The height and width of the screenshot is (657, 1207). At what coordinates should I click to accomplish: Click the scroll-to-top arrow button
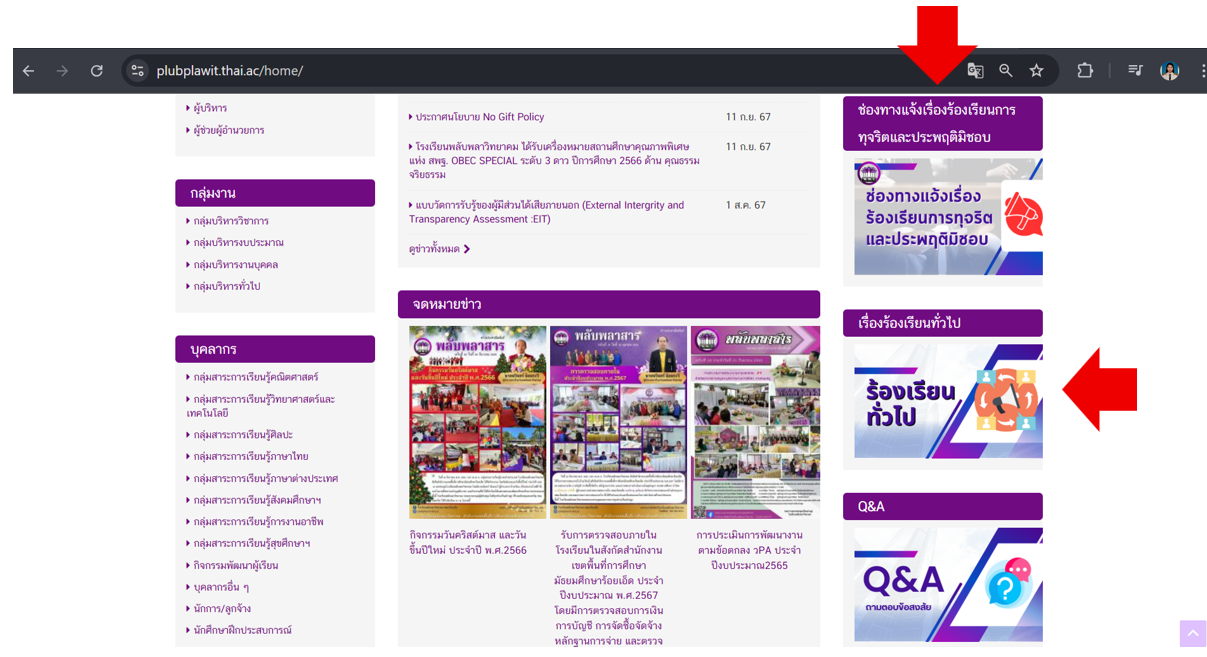click(1192, 633)
